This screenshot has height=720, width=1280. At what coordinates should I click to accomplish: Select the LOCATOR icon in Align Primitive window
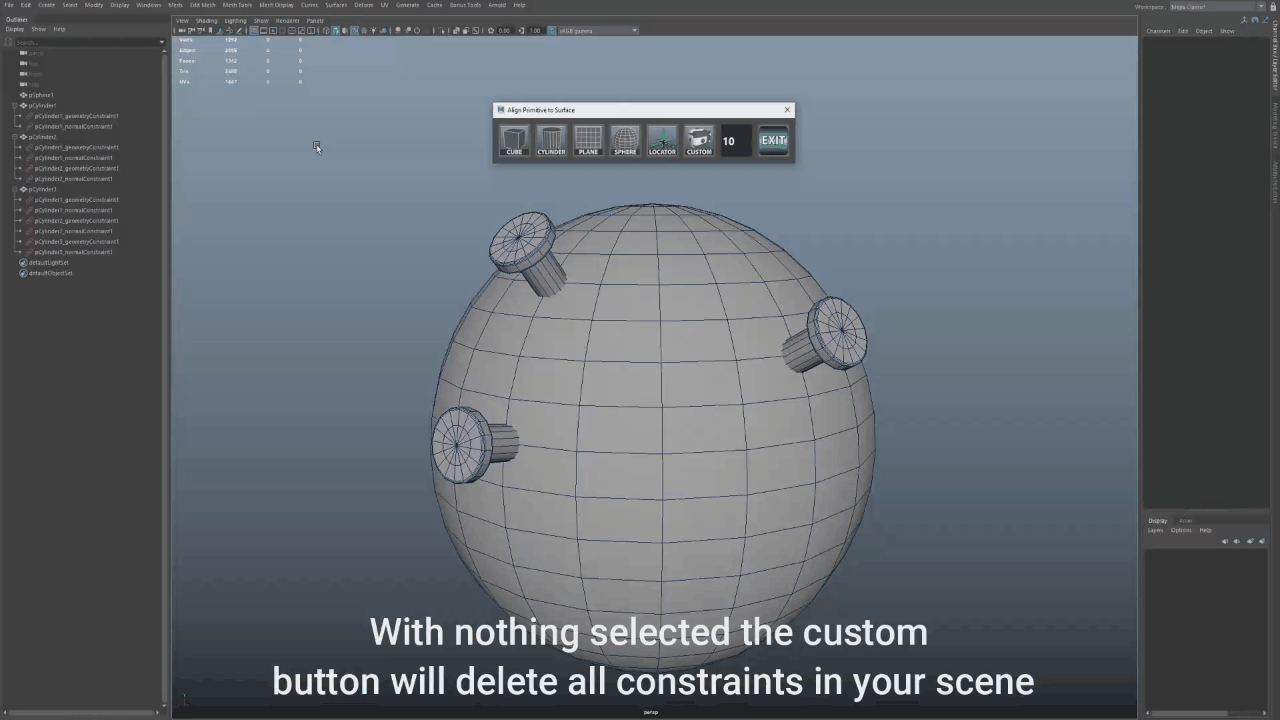point(662,140)
